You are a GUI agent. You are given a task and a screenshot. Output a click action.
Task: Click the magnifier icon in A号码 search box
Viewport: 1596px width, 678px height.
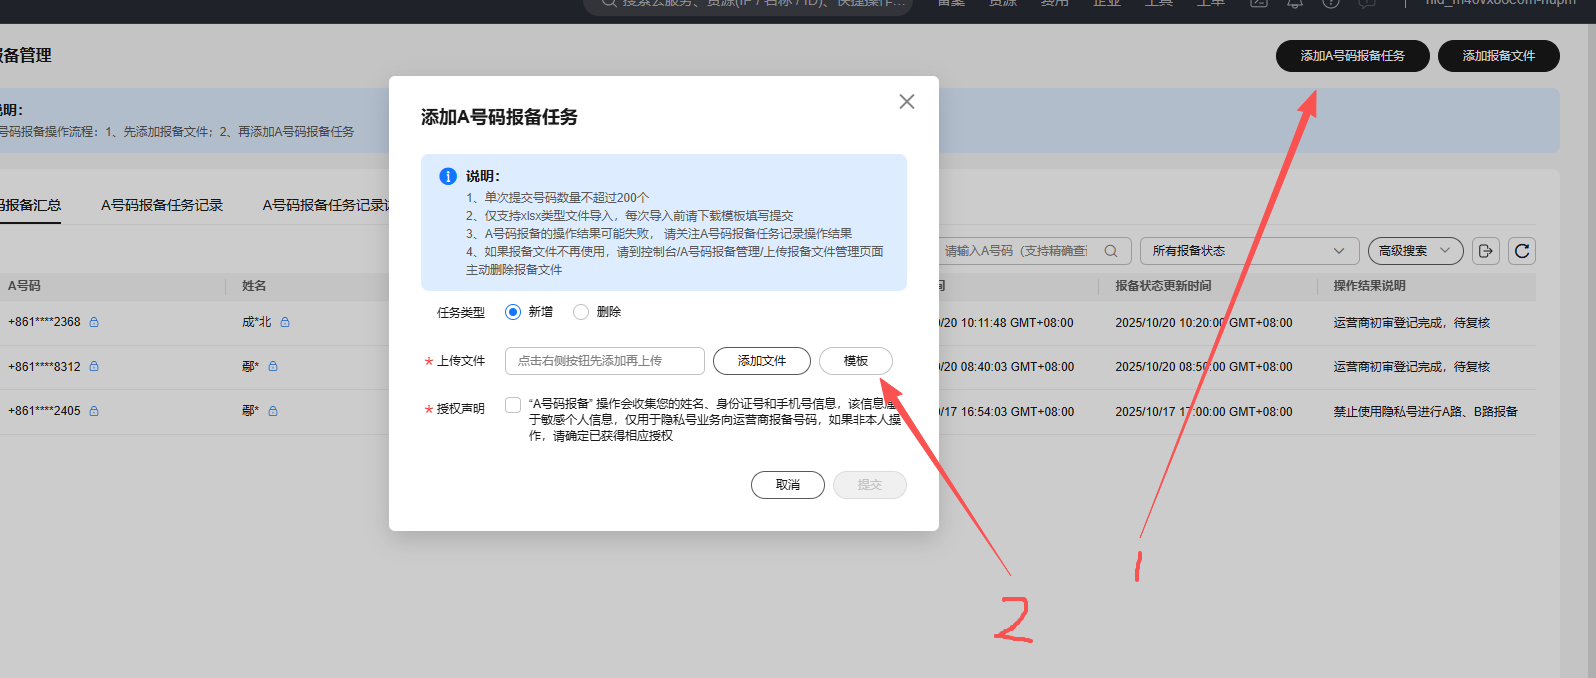tap(1111, 251)
